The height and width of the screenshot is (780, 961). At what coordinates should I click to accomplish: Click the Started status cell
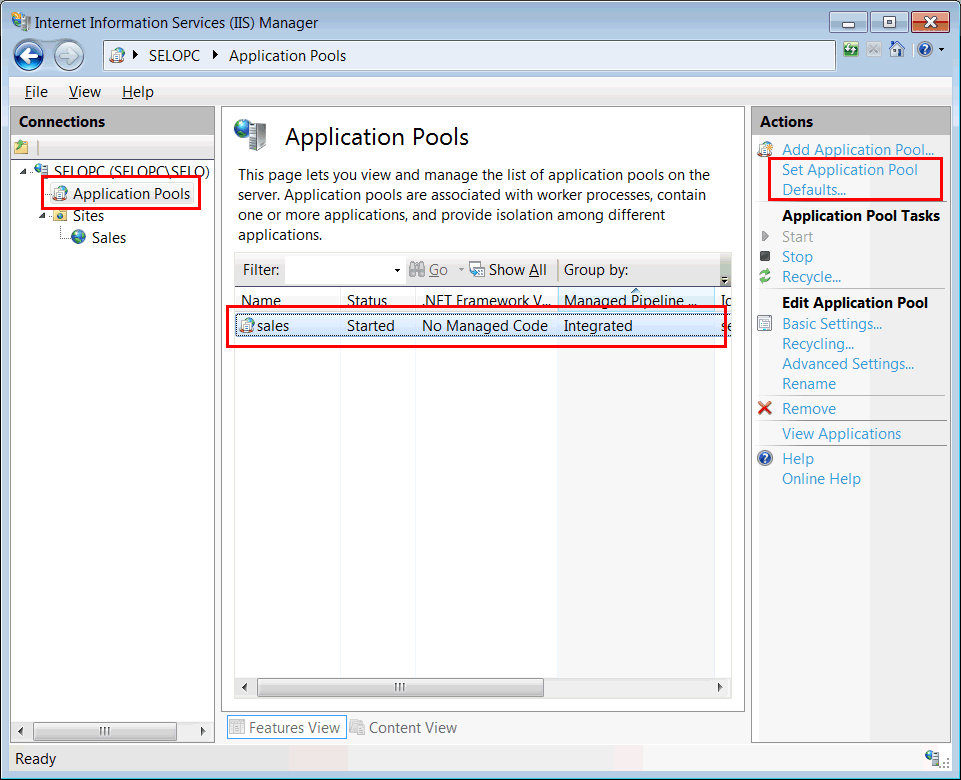tap(371, 326)
